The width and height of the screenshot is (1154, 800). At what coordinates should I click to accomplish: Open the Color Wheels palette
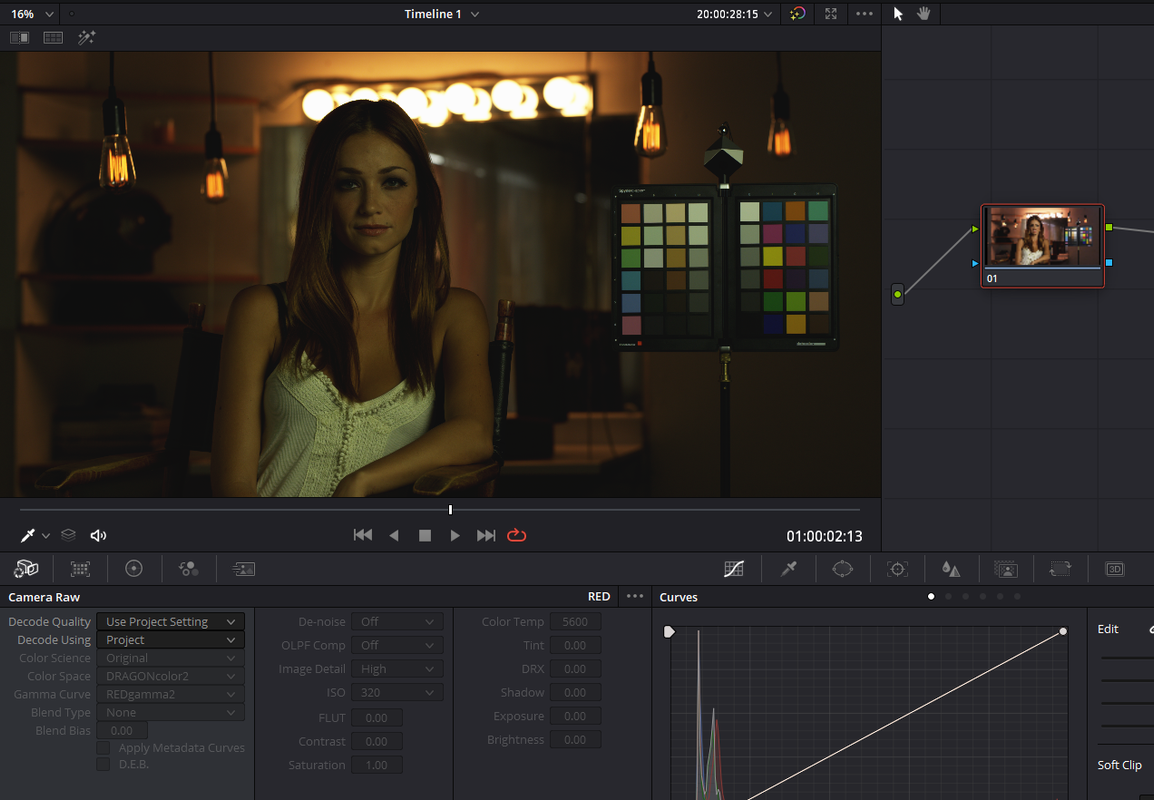134,568
